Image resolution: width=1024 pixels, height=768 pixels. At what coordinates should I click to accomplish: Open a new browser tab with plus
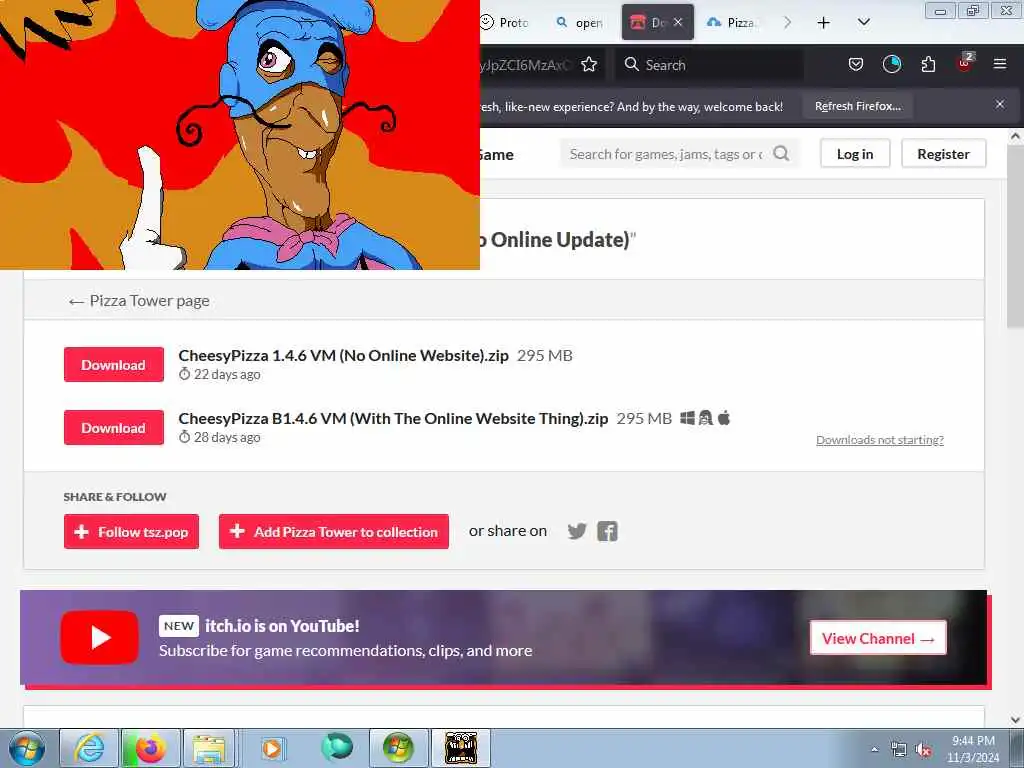pos(824,23)
